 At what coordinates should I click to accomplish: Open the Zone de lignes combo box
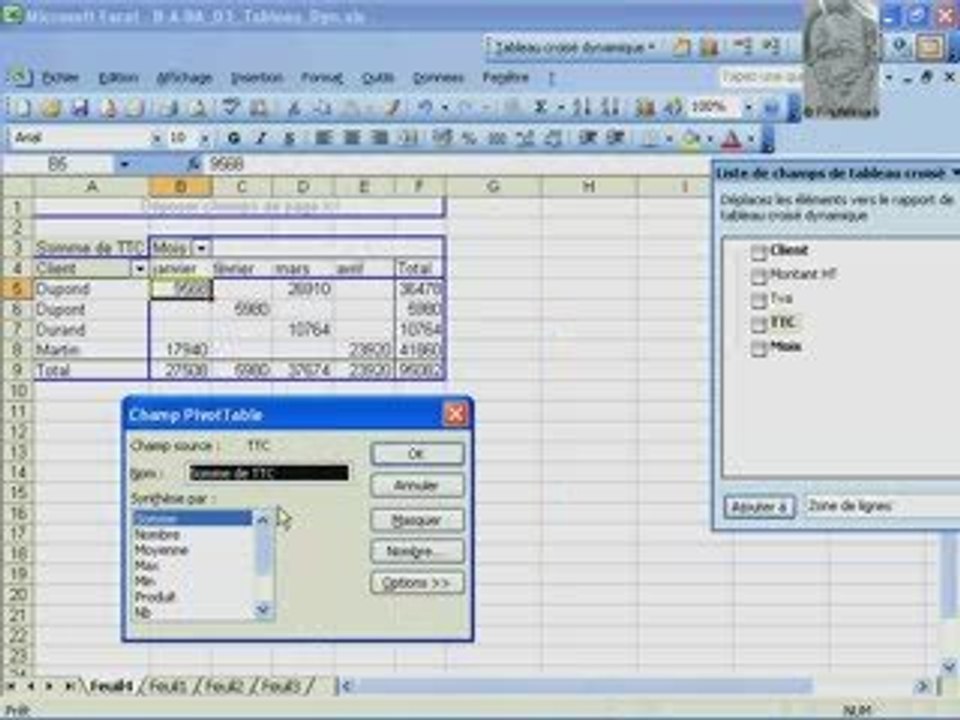tap(882, 506)
